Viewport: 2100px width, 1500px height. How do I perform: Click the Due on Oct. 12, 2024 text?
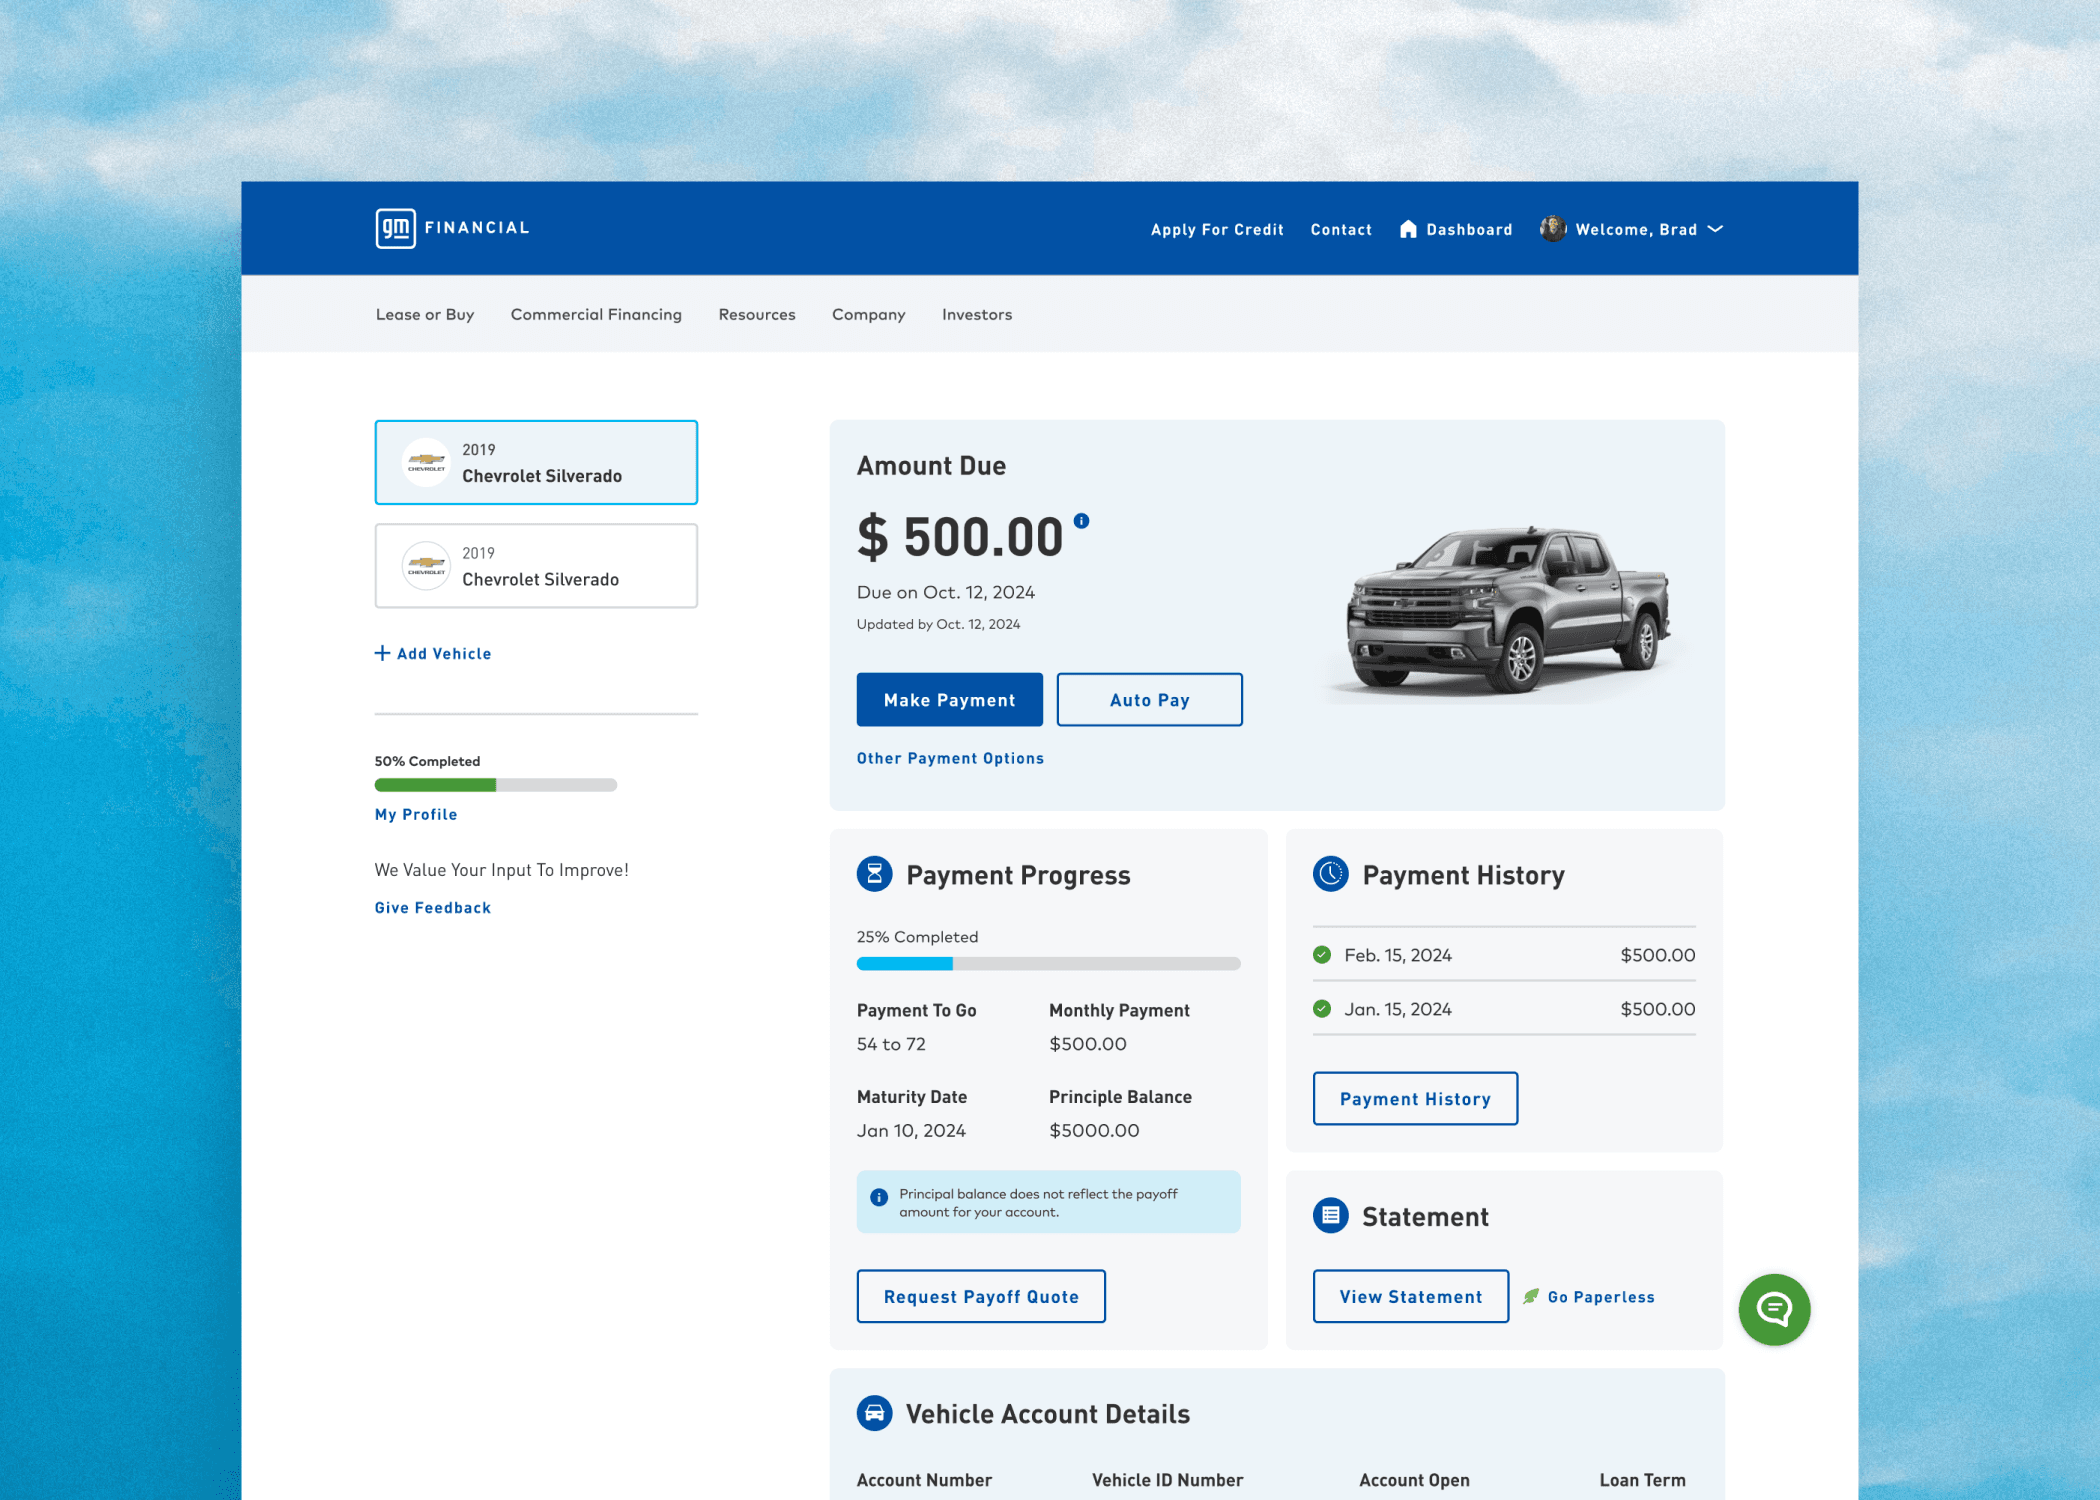946,592
